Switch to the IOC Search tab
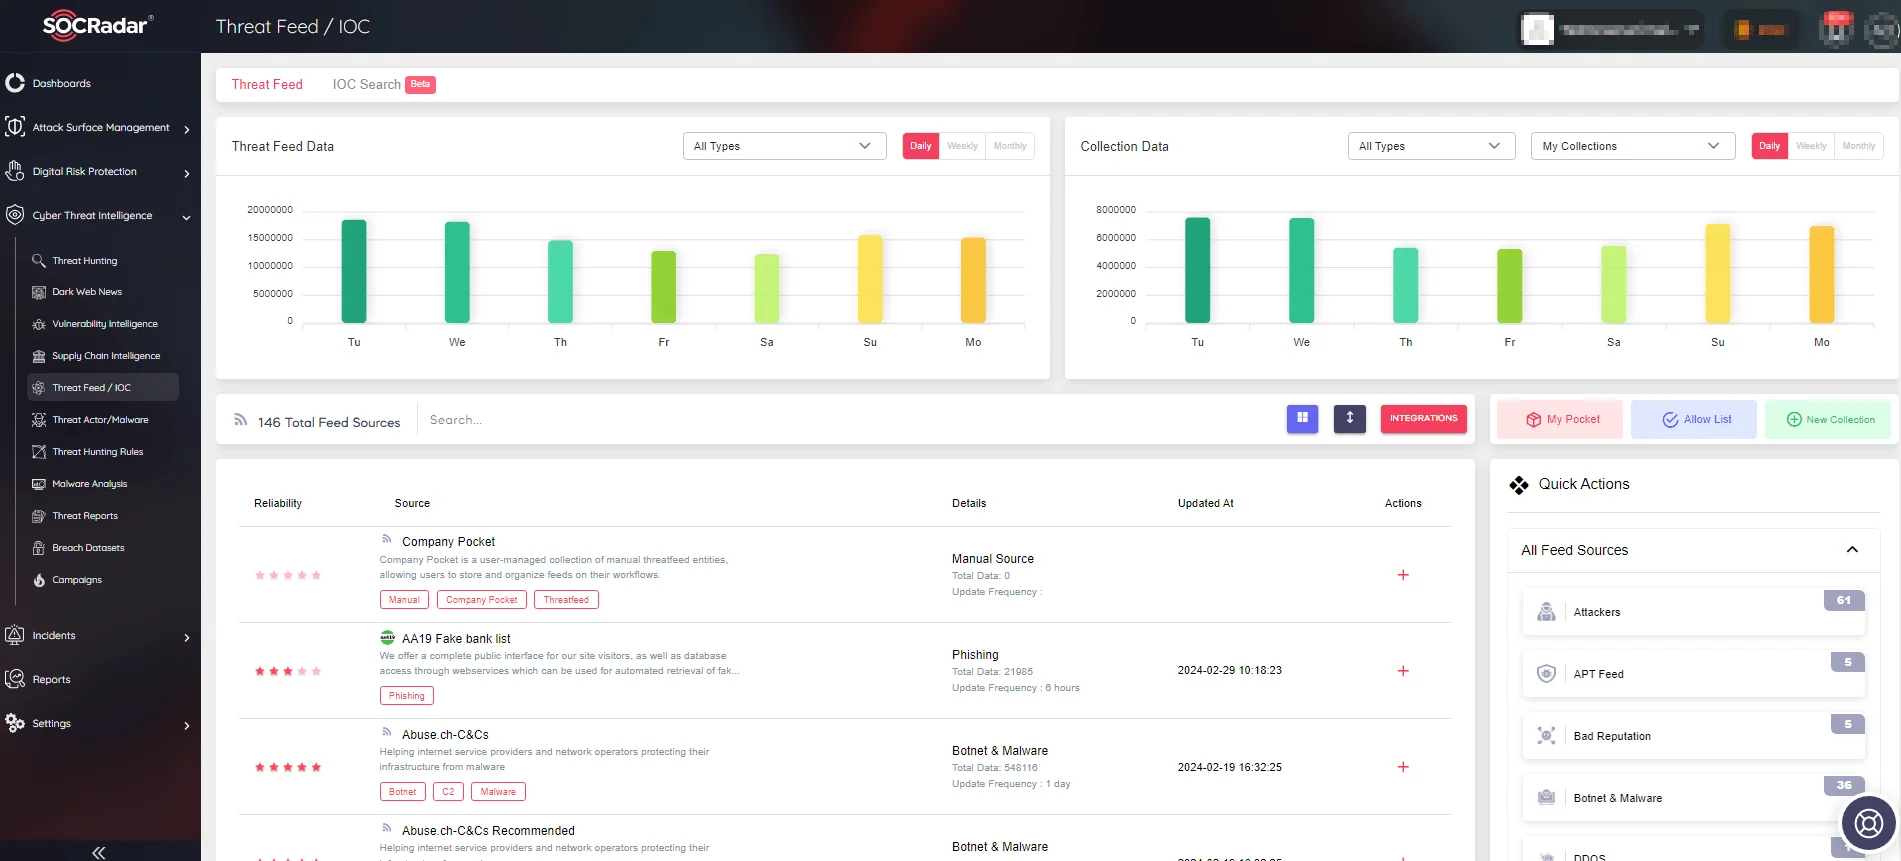The width and height of the screenshot is (1901, 861). coord(366,84)
